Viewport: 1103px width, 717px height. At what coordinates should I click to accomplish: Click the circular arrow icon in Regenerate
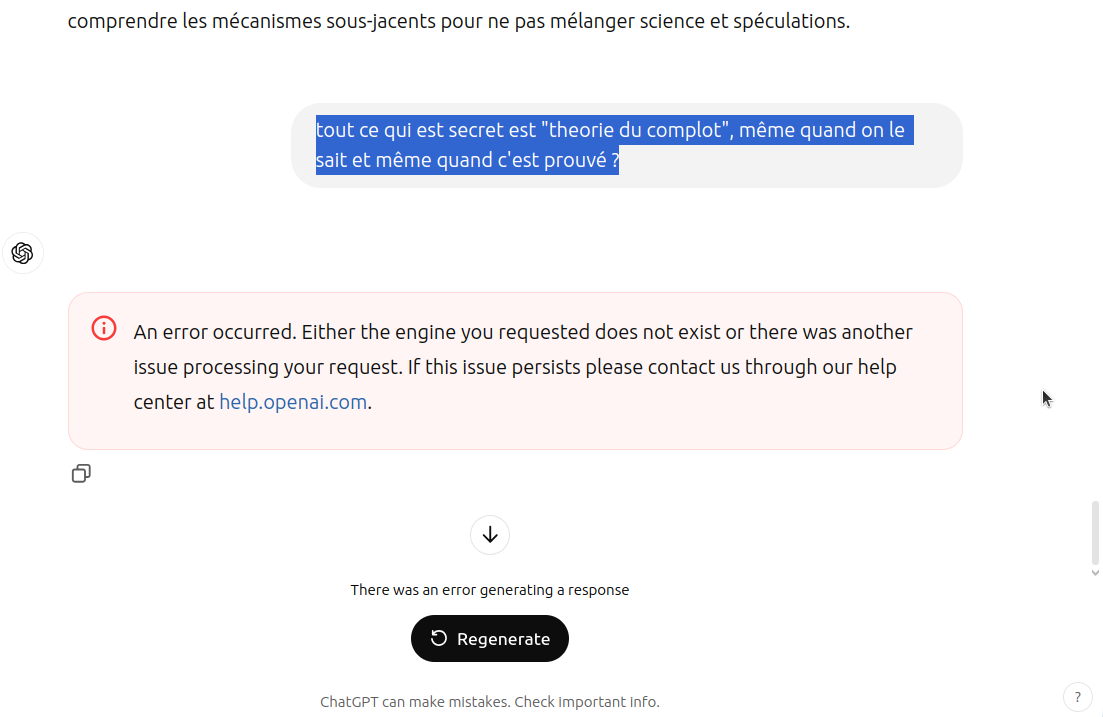click(x=439, y=638)
